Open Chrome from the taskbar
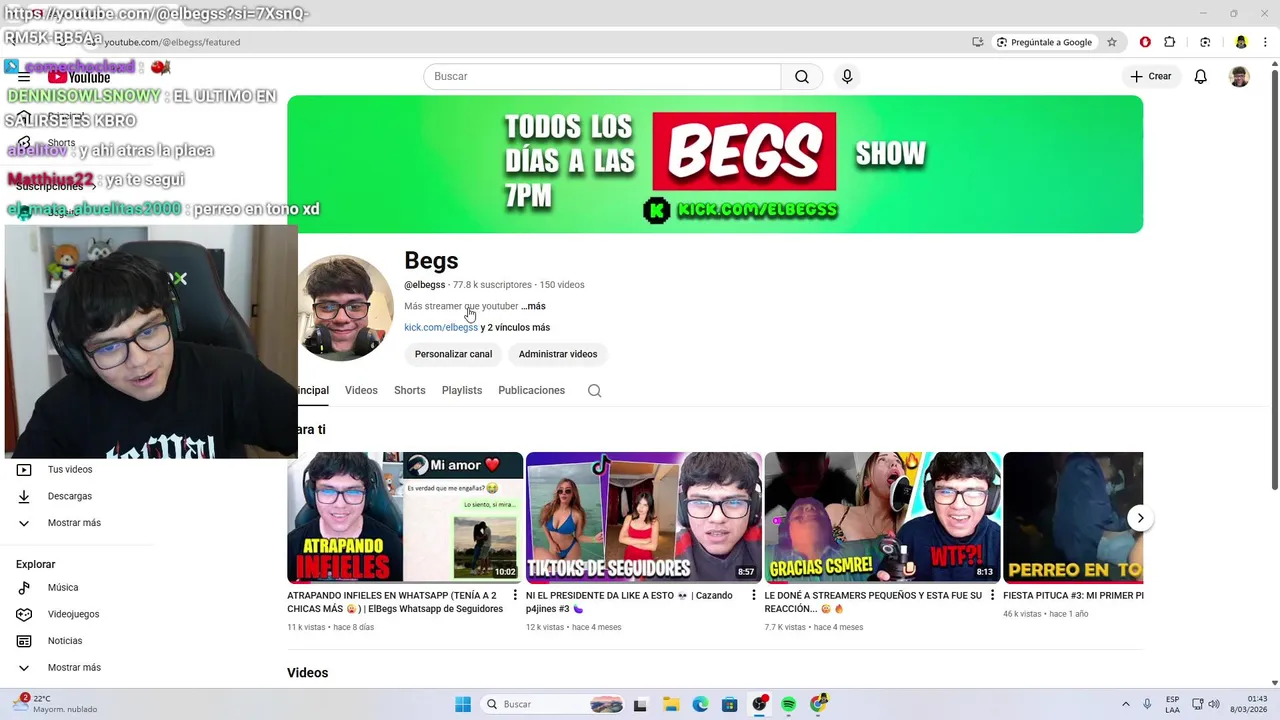 pos(819,704)
